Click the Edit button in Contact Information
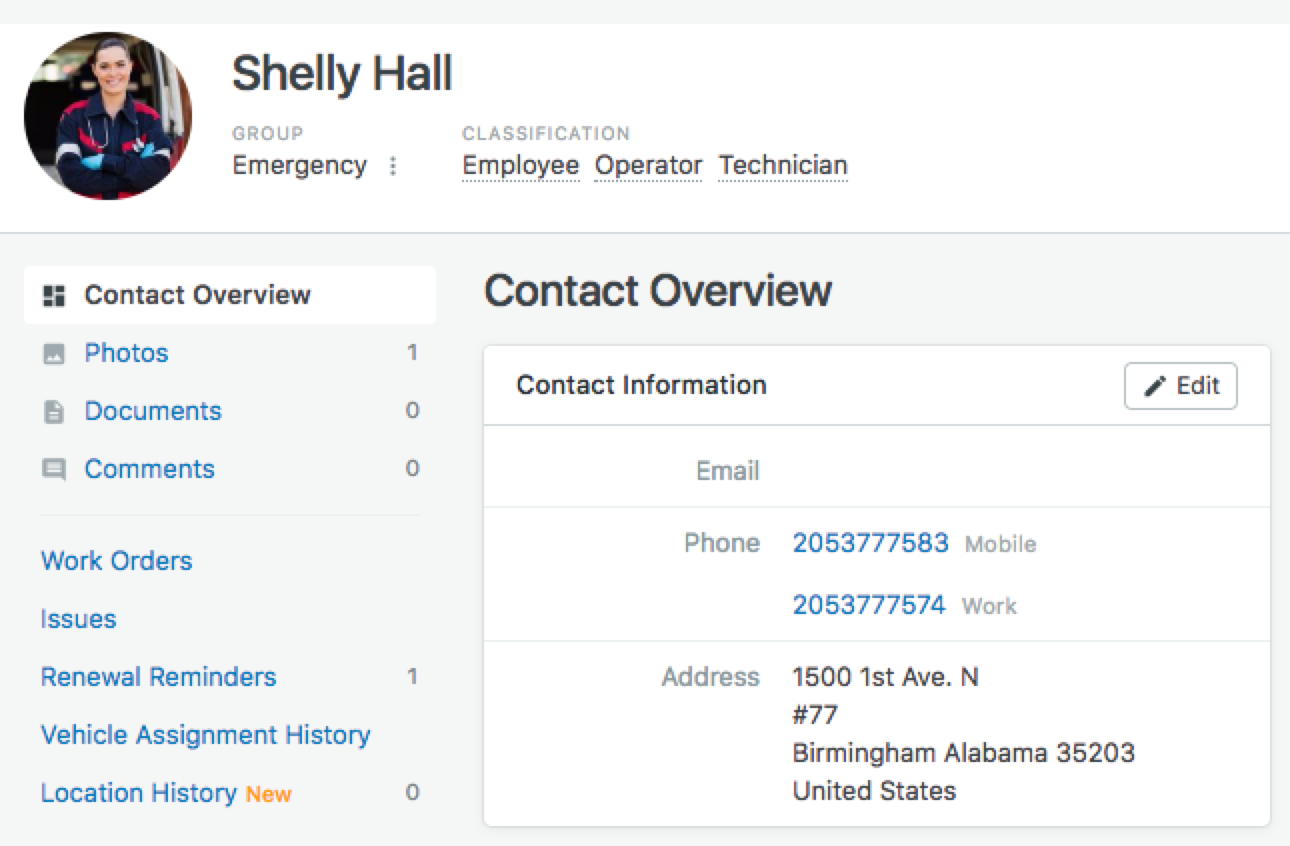The height and width of the screenshot is (846, 1290). (x=1180, y=386)
